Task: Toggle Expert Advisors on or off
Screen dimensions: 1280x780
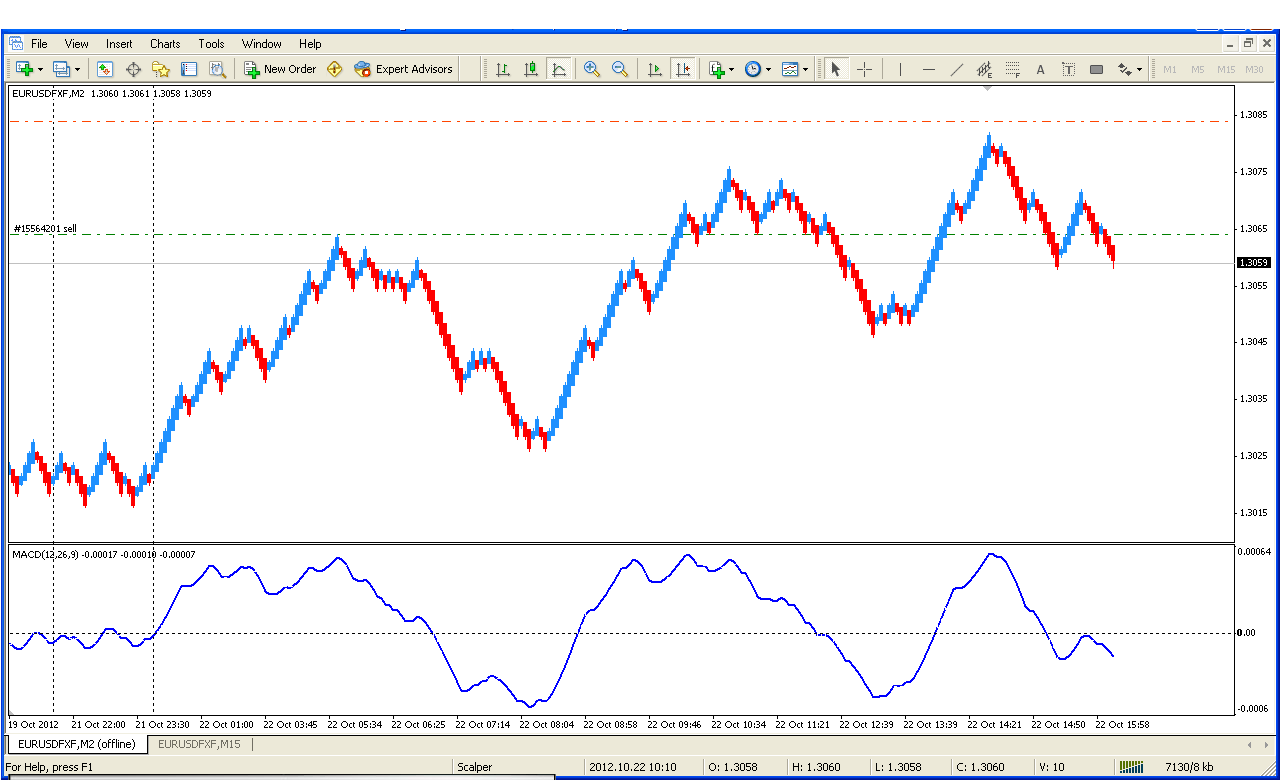Action: [x=403, y=69]
